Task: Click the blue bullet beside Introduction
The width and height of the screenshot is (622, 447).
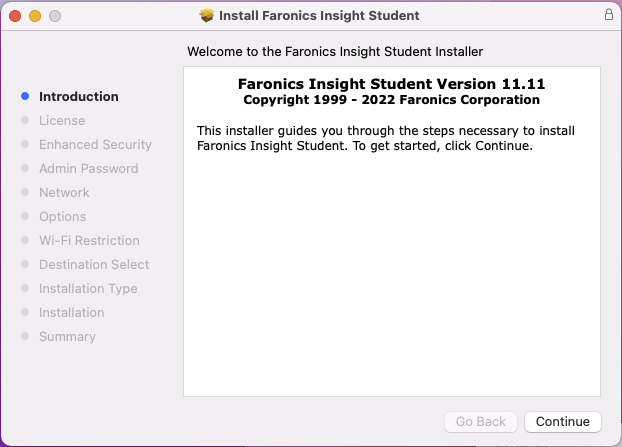Action: (x=25, y=97)
